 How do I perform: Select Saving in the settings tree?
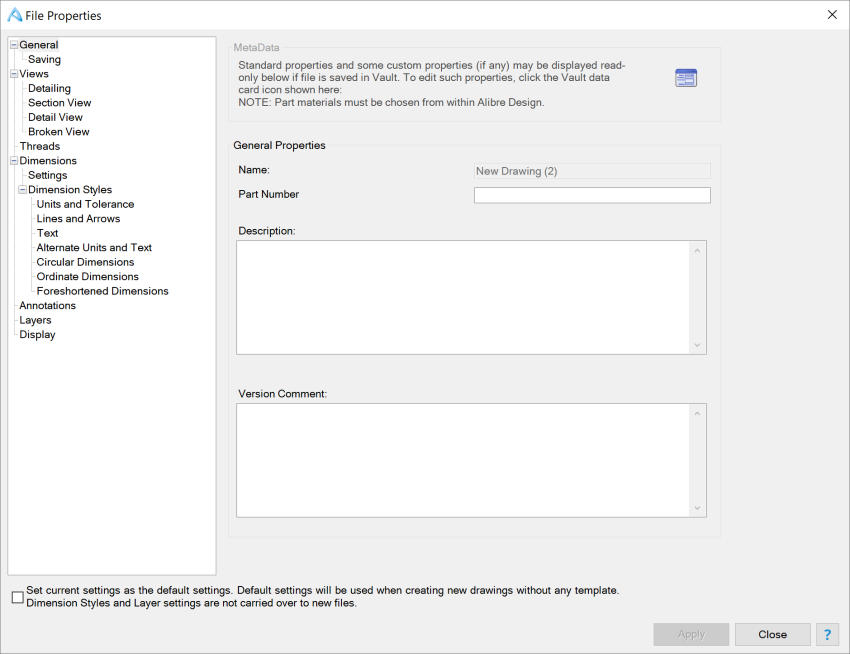(x=44, y=60)
